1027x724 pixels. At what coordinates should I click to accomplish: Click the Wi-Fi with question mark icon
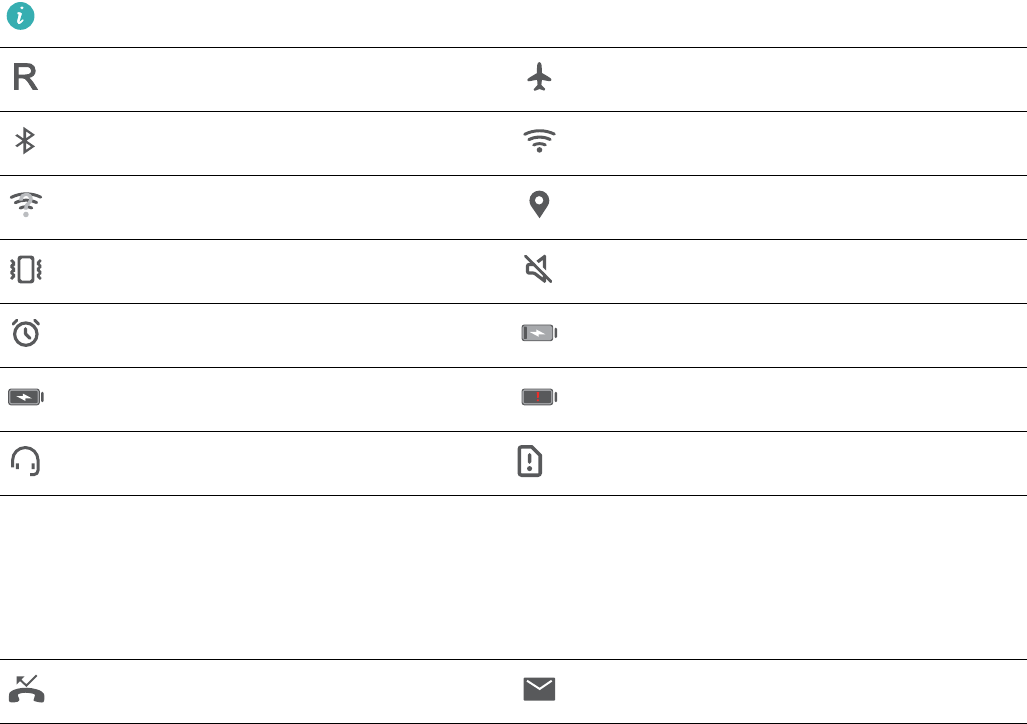tap(26, 204)
